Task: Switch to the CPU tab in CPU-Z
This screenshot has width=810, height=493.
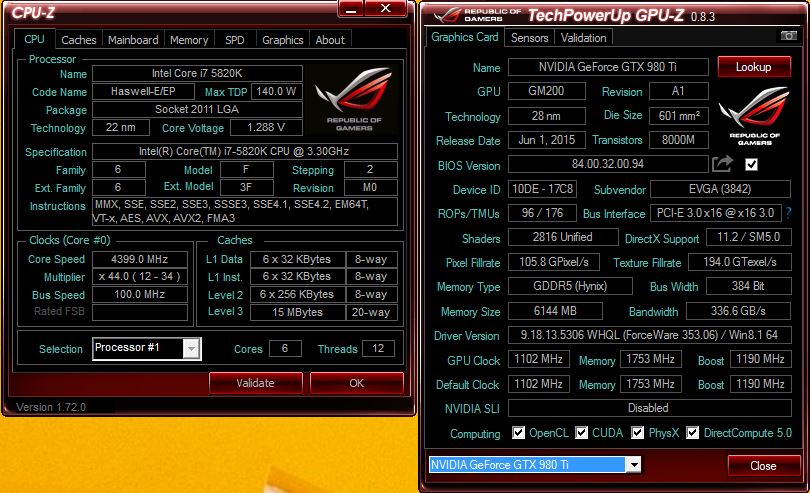Action: click(34, 39)
